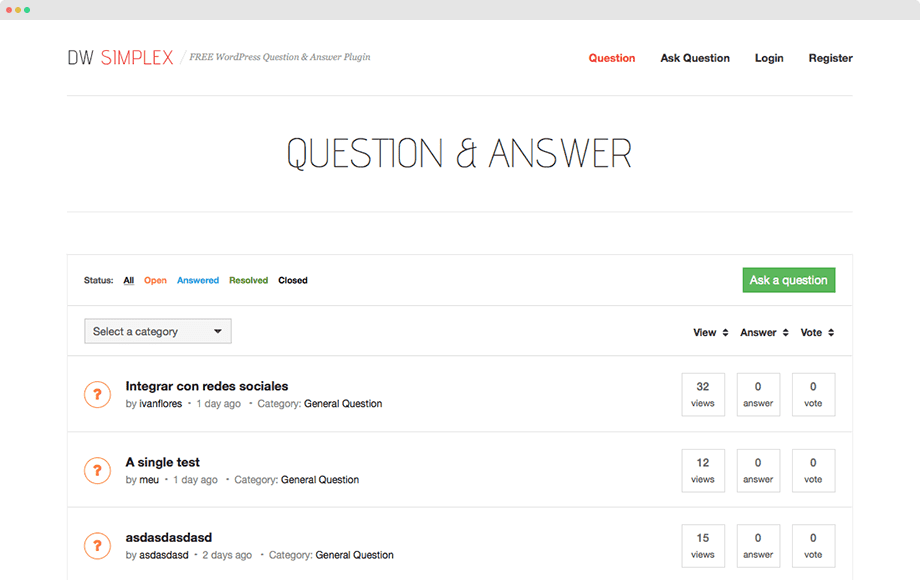920x580 pixels.
Task: Click question mark icon beside 'Integrar con redes sociales'
Action: 97,394
